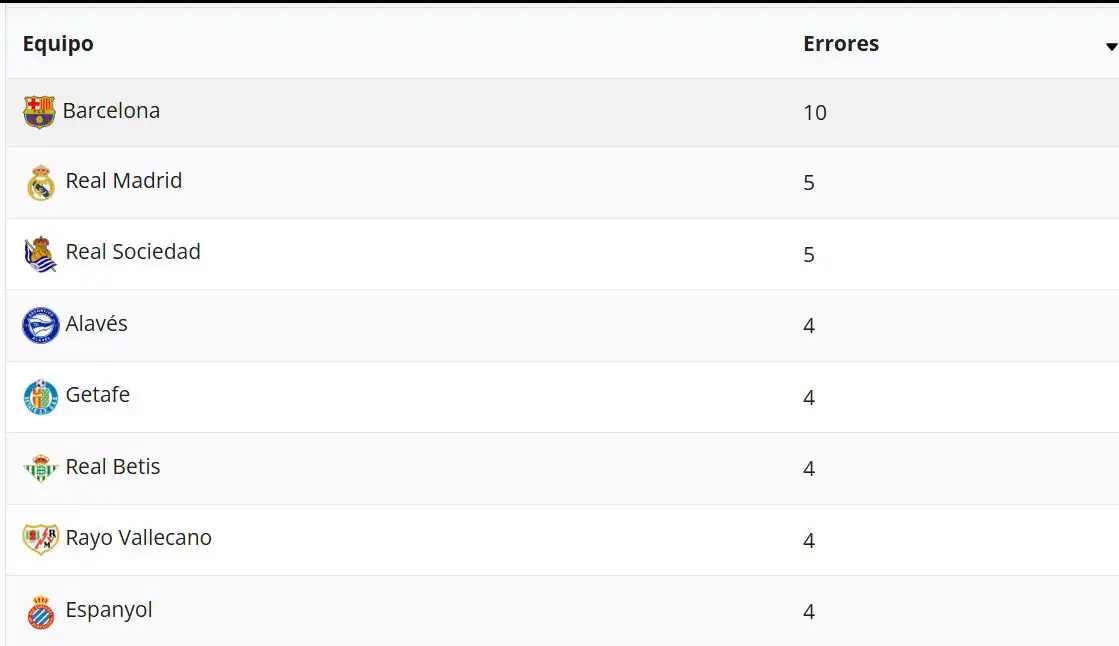The image size is (1119, 646).
Task: Click the Barcelona club crest icon
Action: (39, 112)
